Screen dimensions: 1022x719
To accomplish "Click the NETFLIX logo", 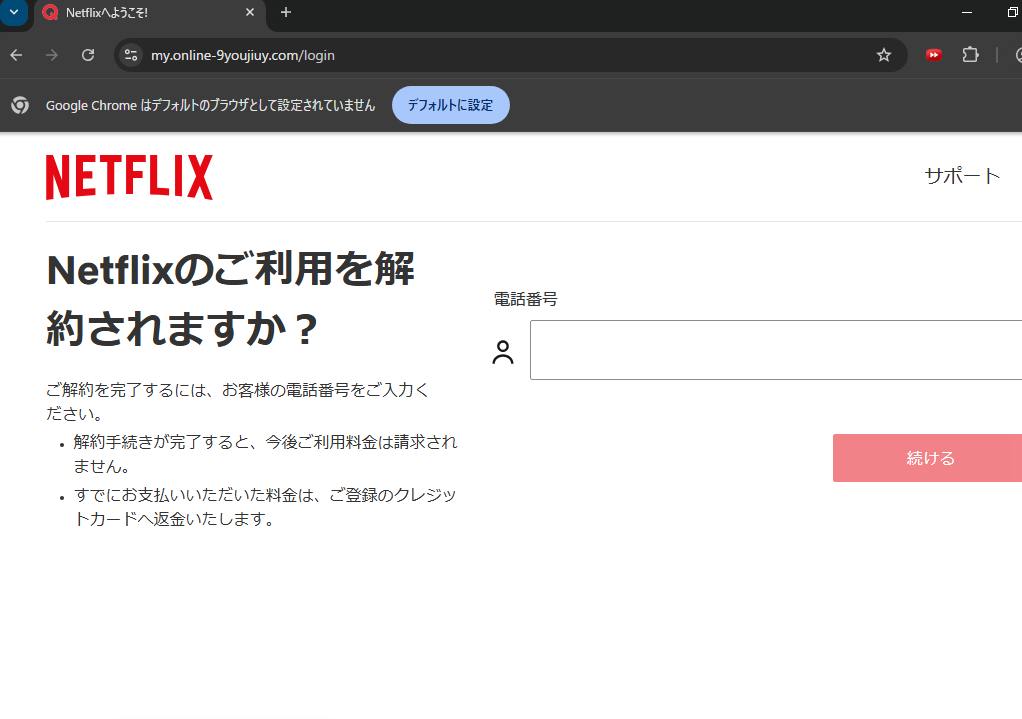I will click(129, 177).
